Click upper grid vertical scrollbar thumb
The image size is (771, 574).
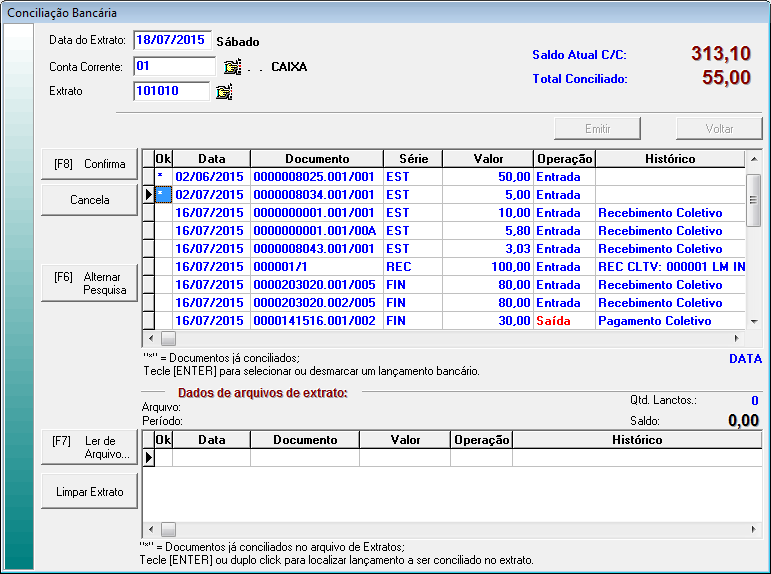pyautogui.click(x=753, y=200)
